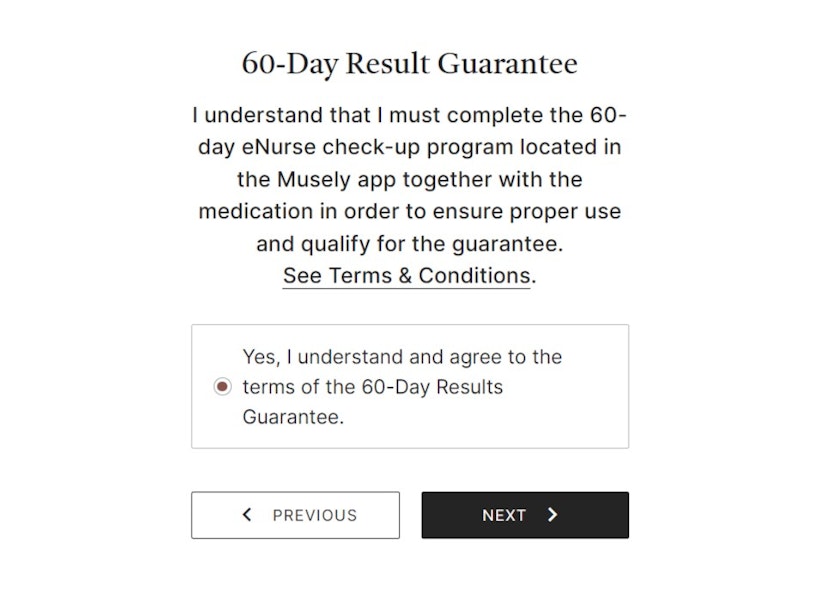Click the forward chevron inside the dark button
Image resolution: width=826 pixels, height=591 pixels.
(552, 515)
